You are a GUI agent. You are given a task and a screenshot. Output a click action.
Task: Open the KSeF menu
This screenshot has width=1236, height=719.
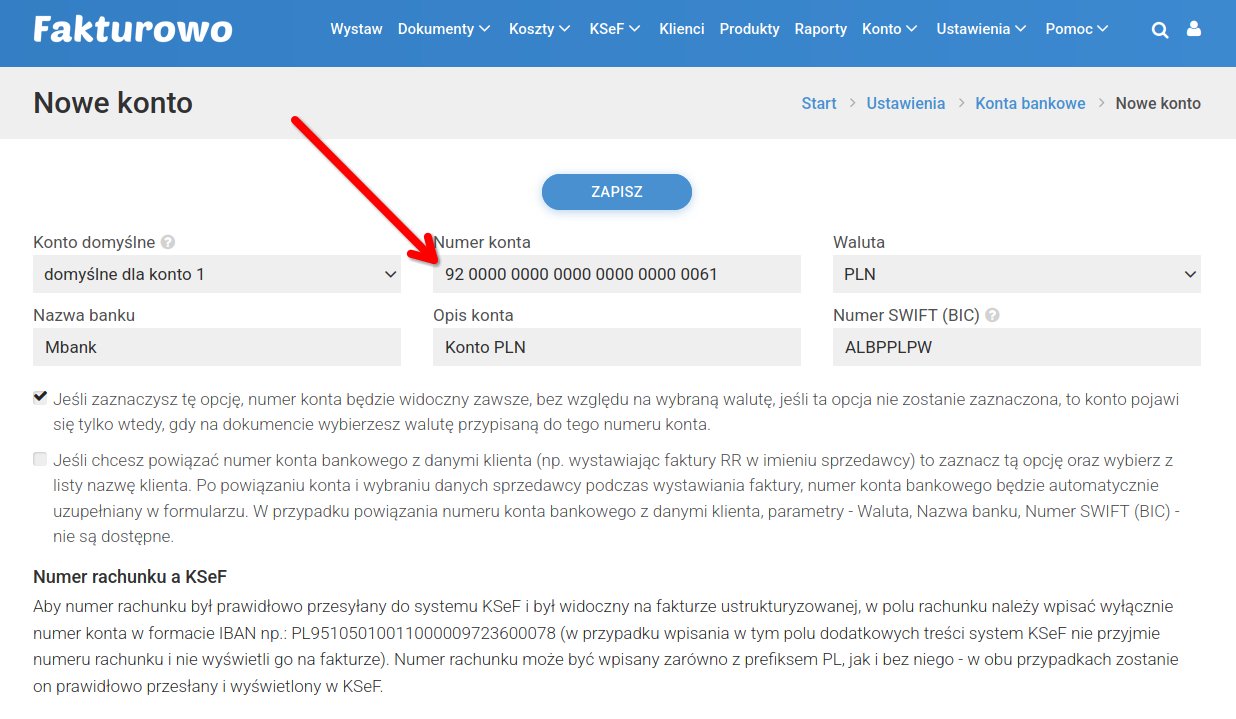coord(614,29)
